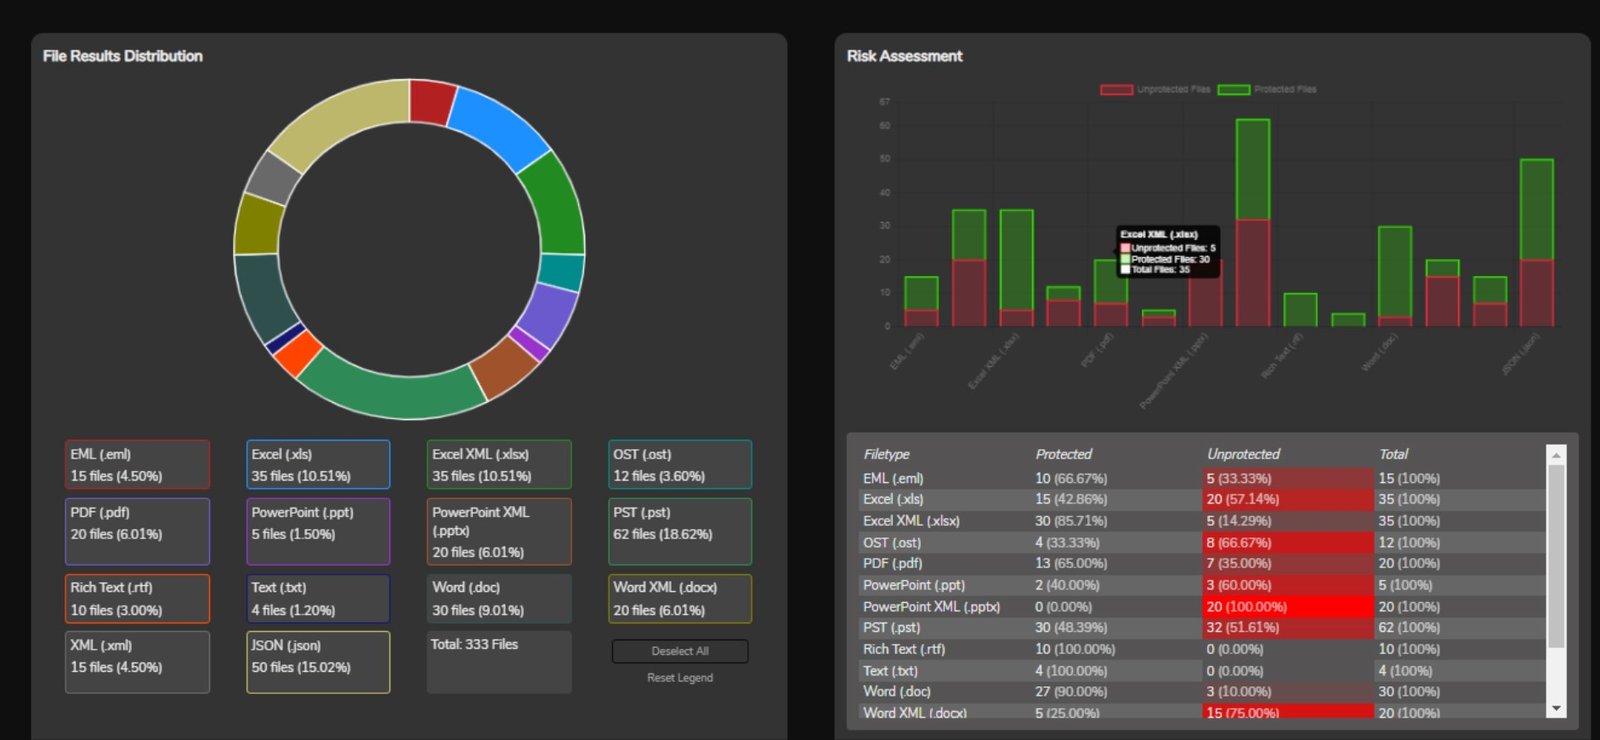Toggle the OST (.ost) legend box
The image size is (1600, 740).
click(680, 465)
